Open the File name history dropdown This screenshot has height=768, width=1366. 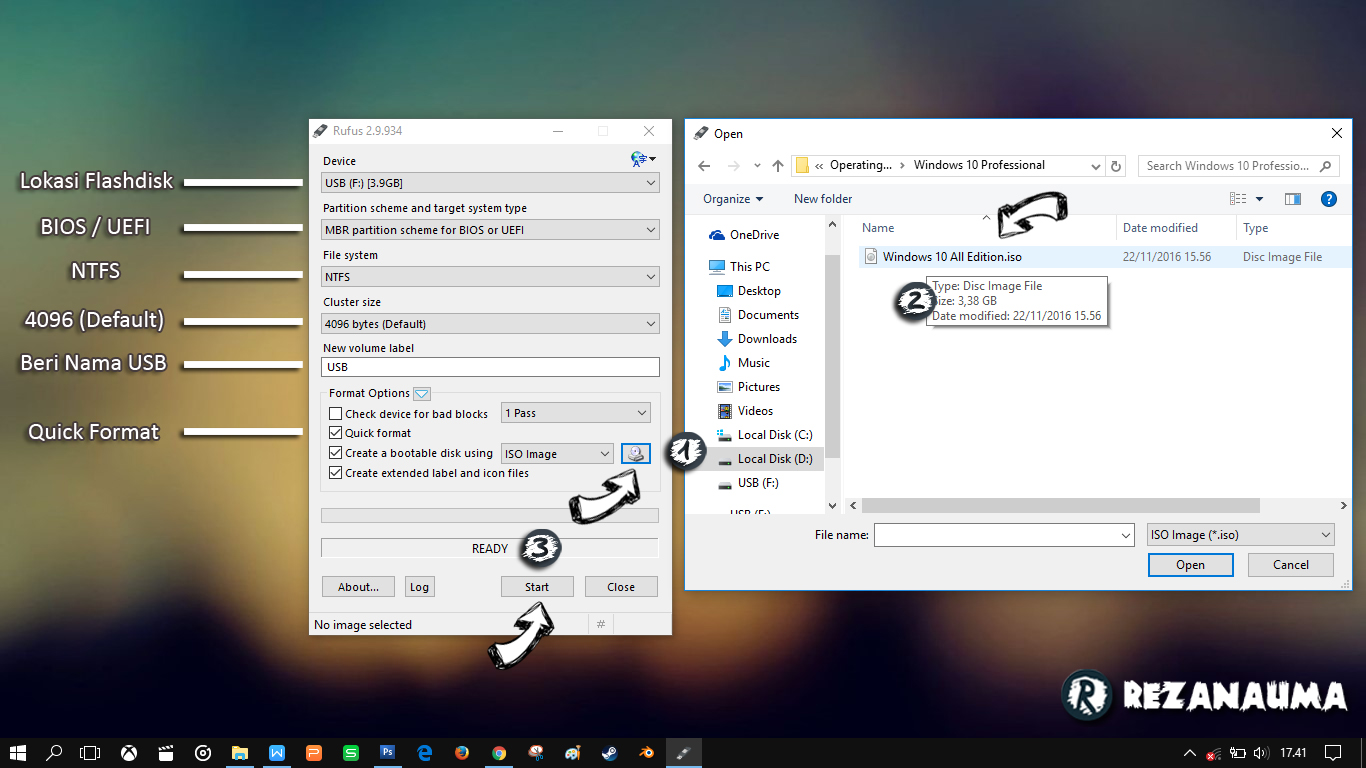tap(1126, 535)
